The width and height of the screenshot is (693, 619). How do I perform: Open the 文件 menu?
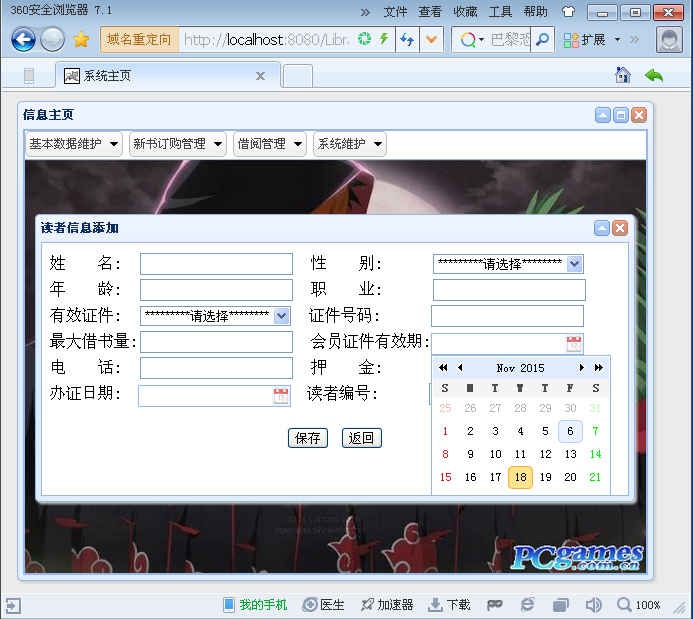395,12
